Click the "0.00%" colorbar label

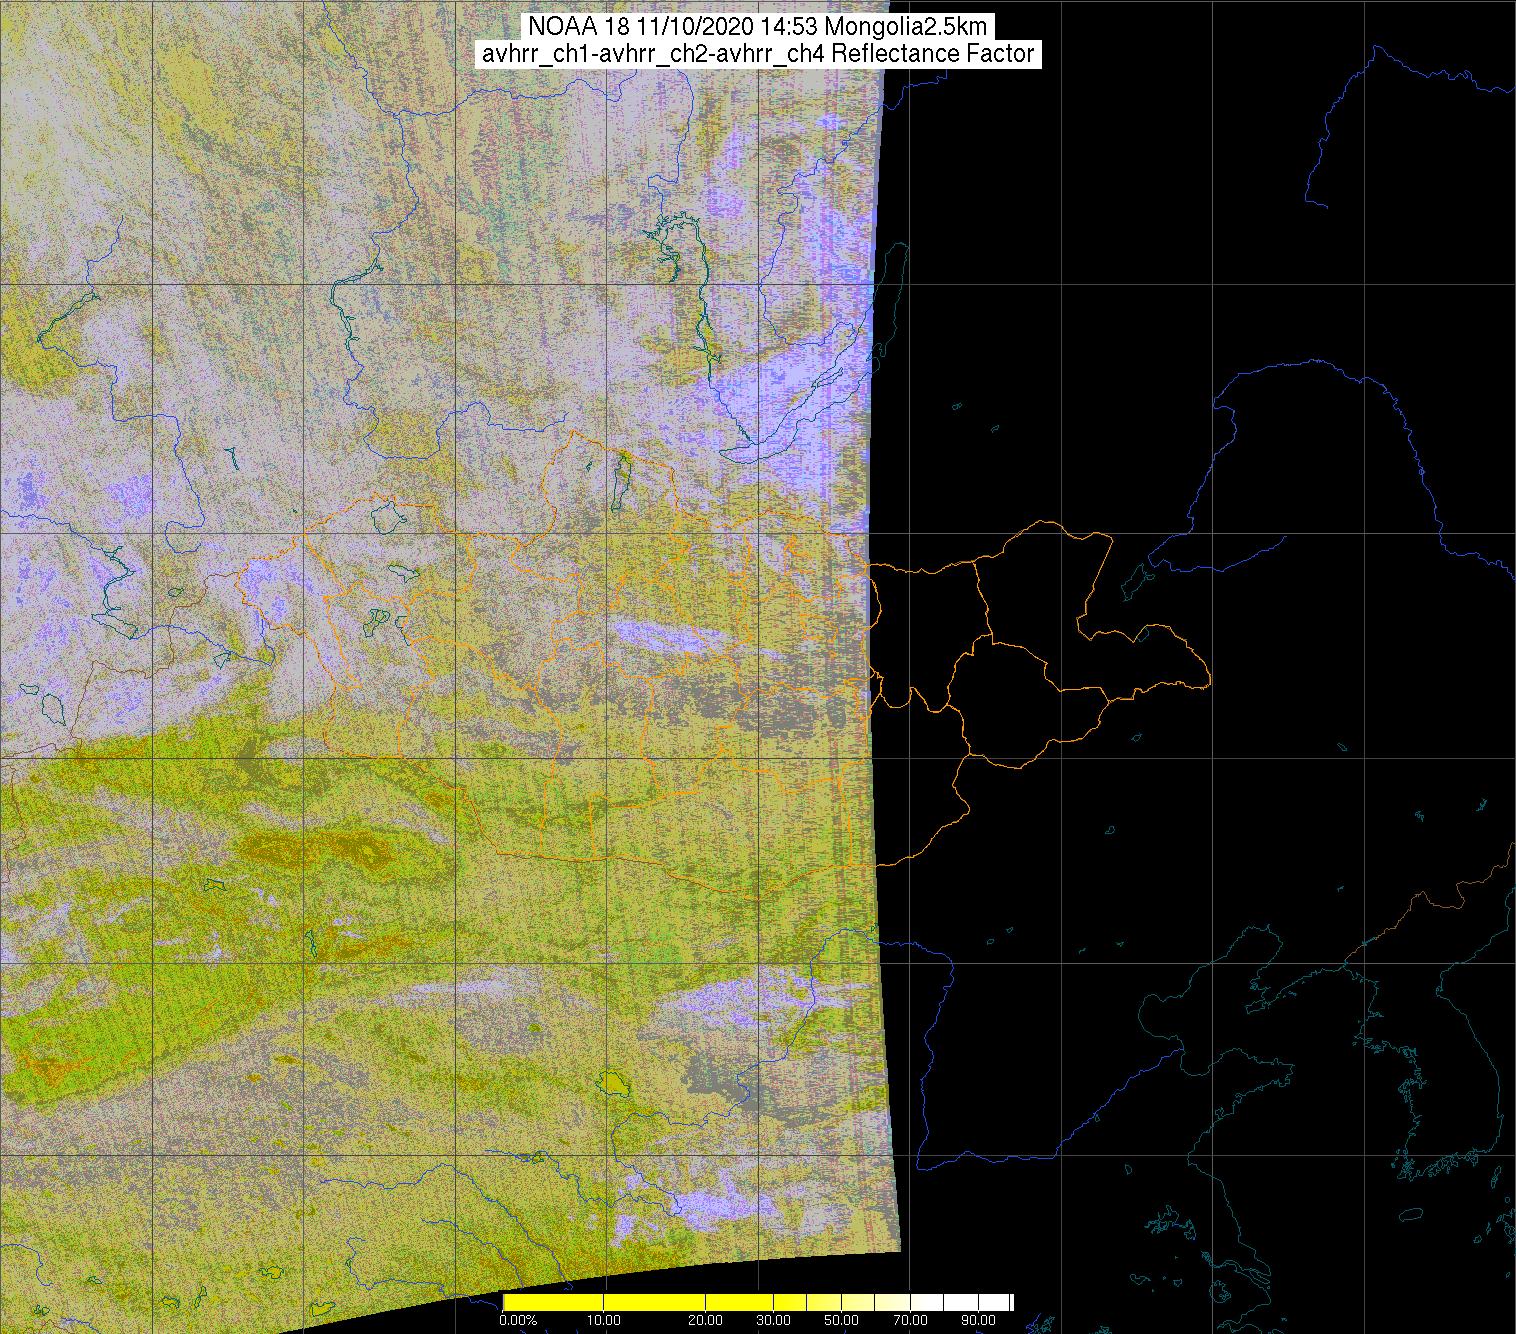(517, 1320)
